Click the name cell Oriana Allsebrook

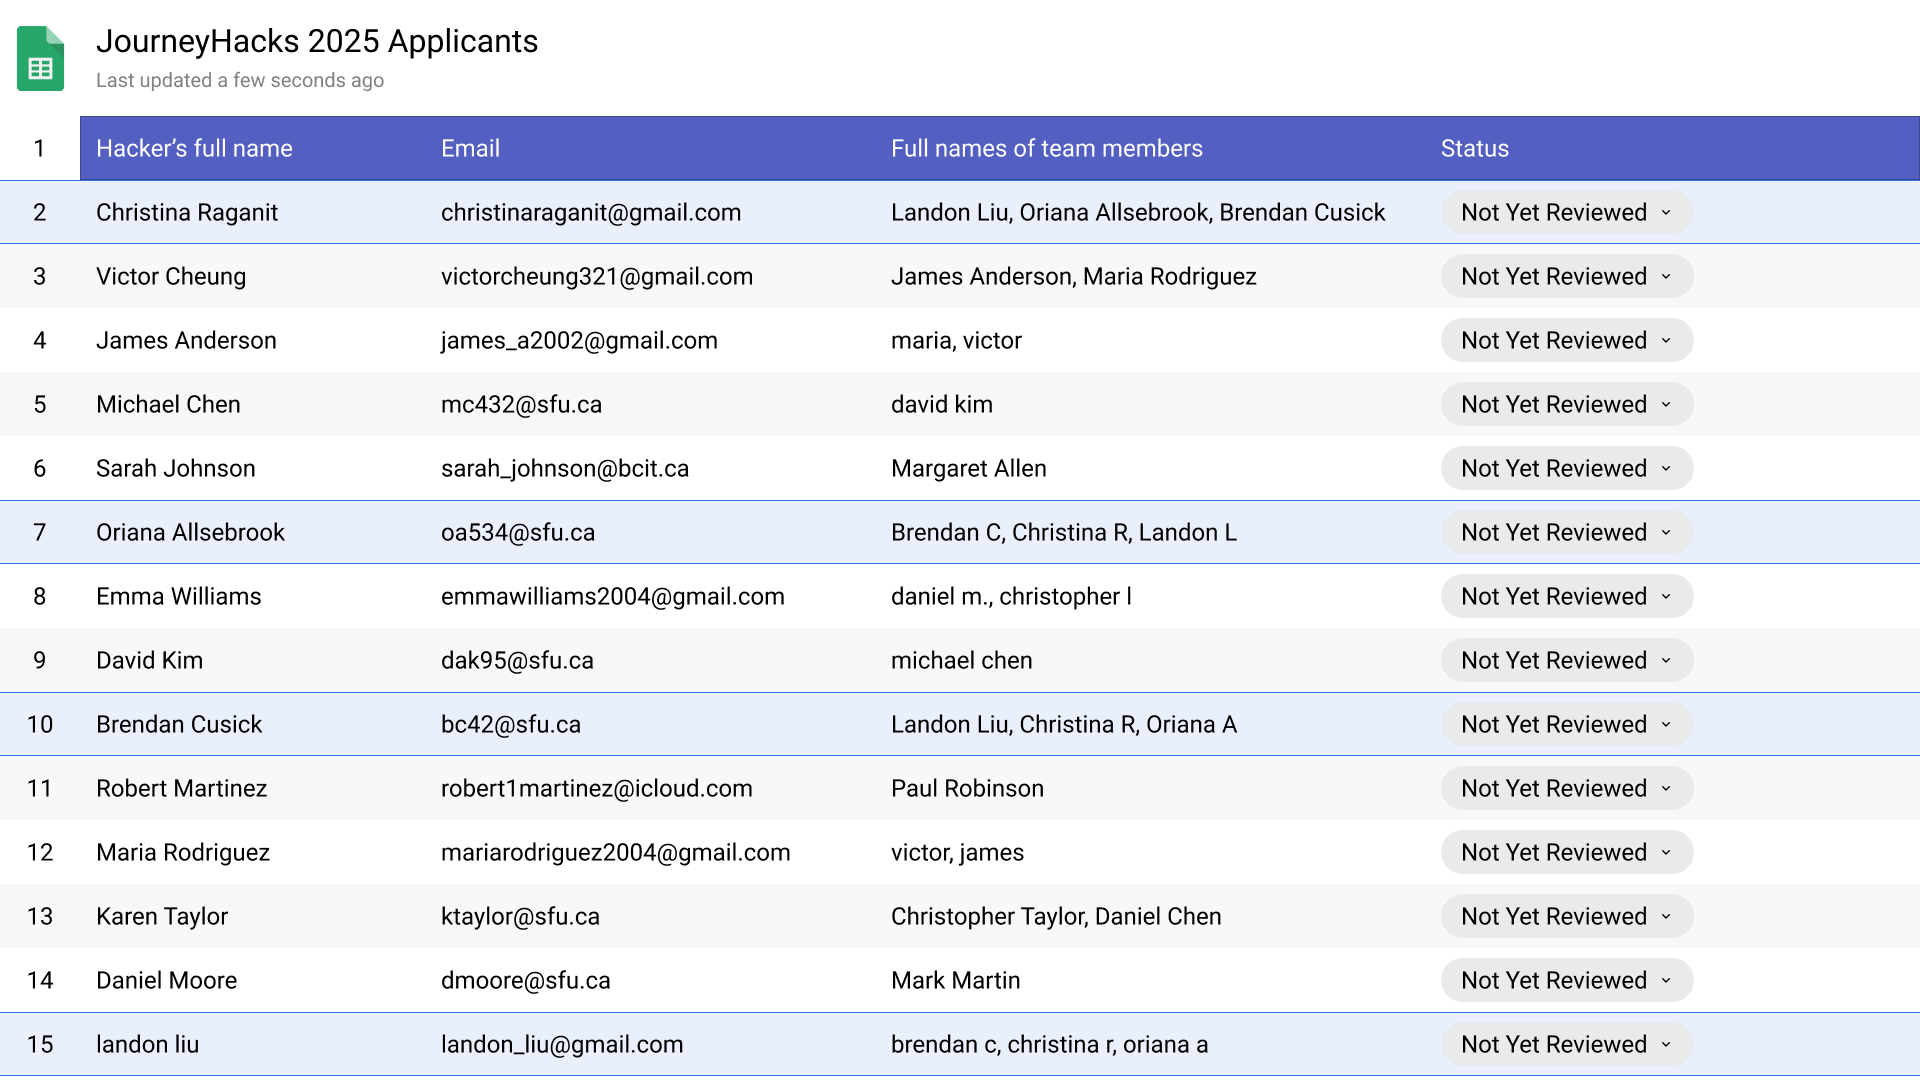click(190, 532)
